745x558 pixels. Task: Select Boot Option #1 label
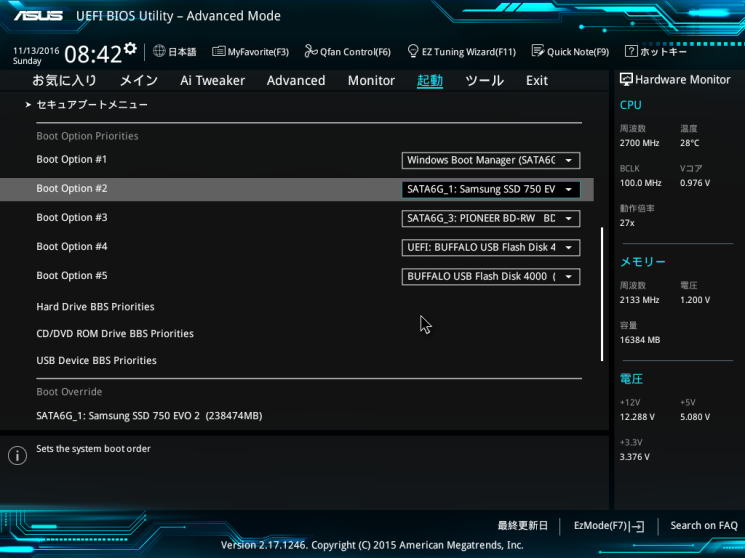pos(72,159)
